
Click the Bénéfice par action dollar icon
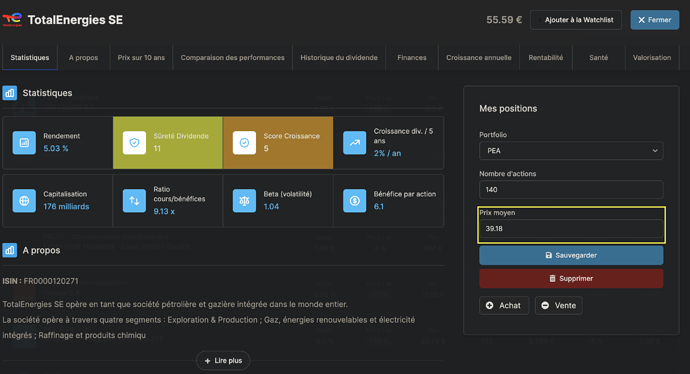tap(355, 201)
